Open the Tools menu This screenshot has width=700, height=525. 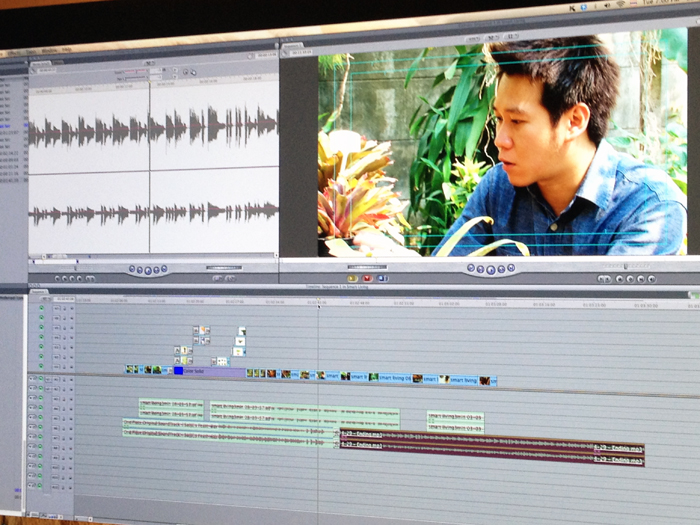31,52
